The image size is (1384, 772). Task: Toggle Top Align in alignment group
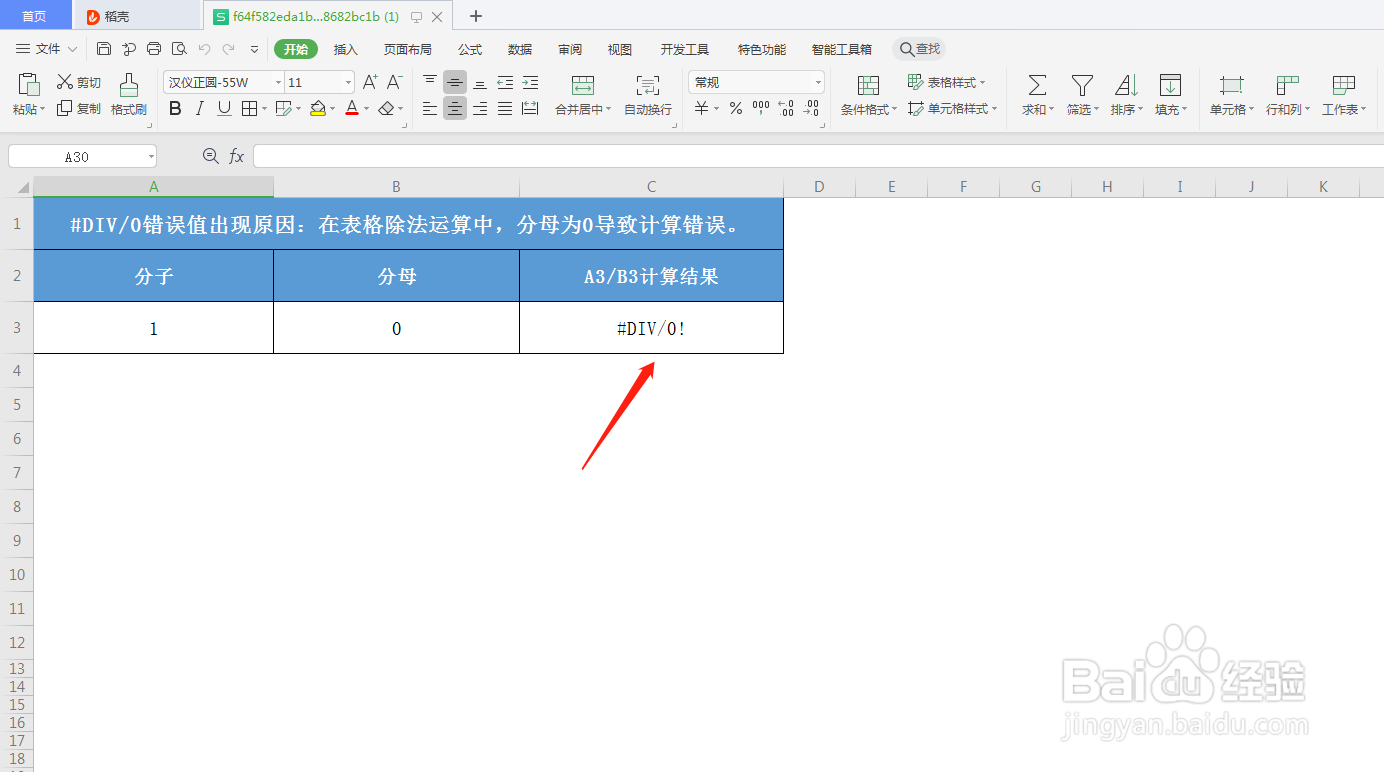430,82
